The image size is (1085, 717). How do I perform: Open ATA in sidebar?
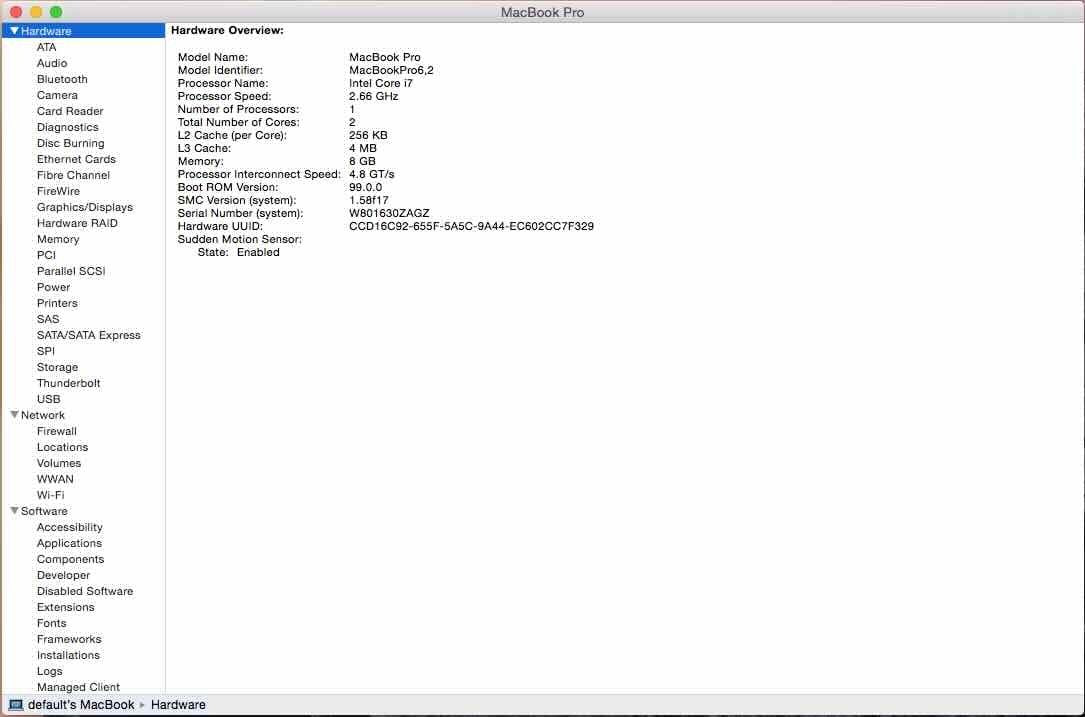tap(46, 47)
